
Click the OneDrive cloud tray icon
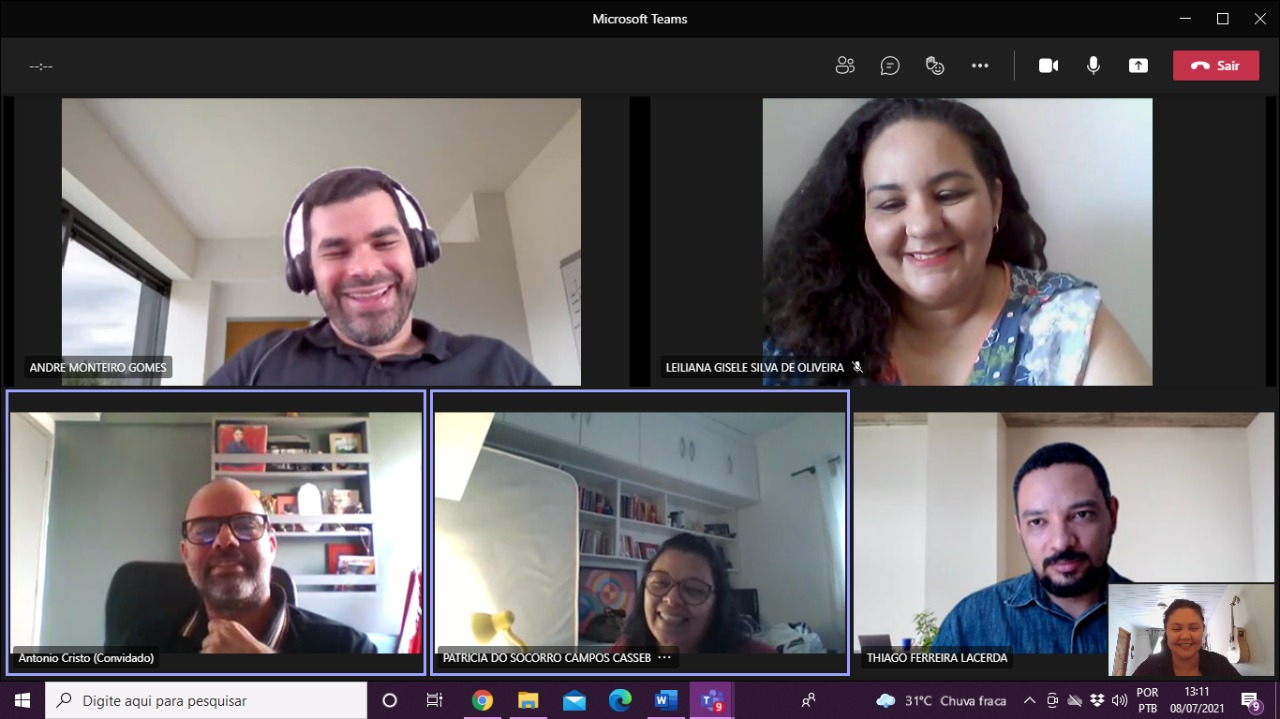click(1075, 700)
